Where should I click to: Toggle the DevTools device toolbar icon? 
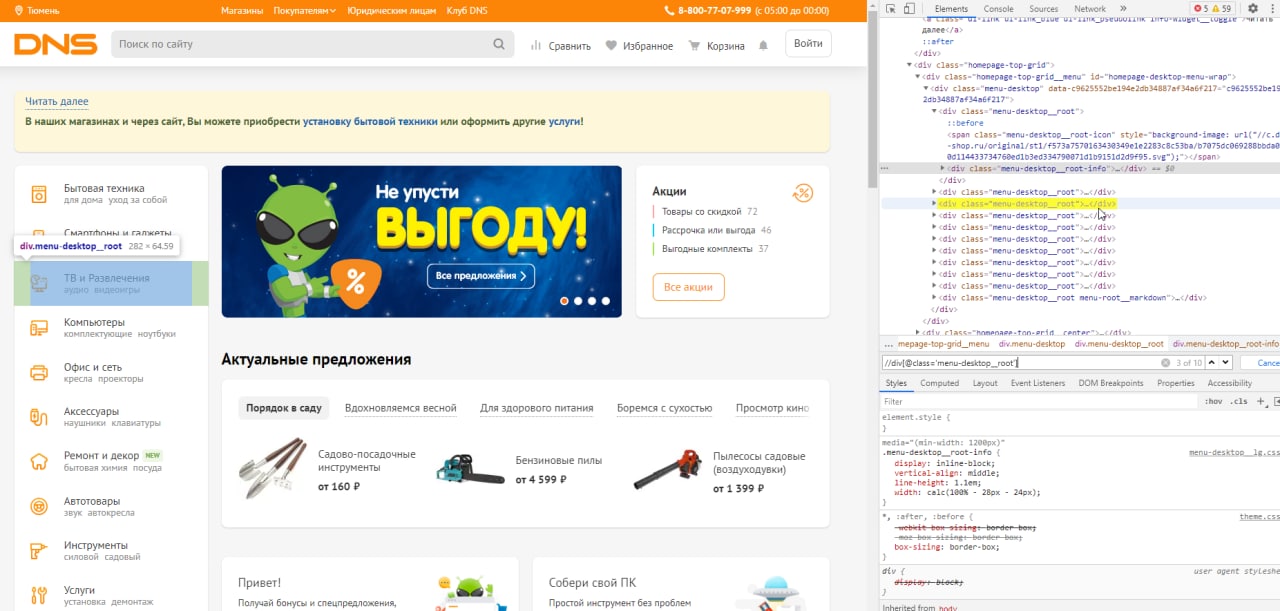pos(909,9)
